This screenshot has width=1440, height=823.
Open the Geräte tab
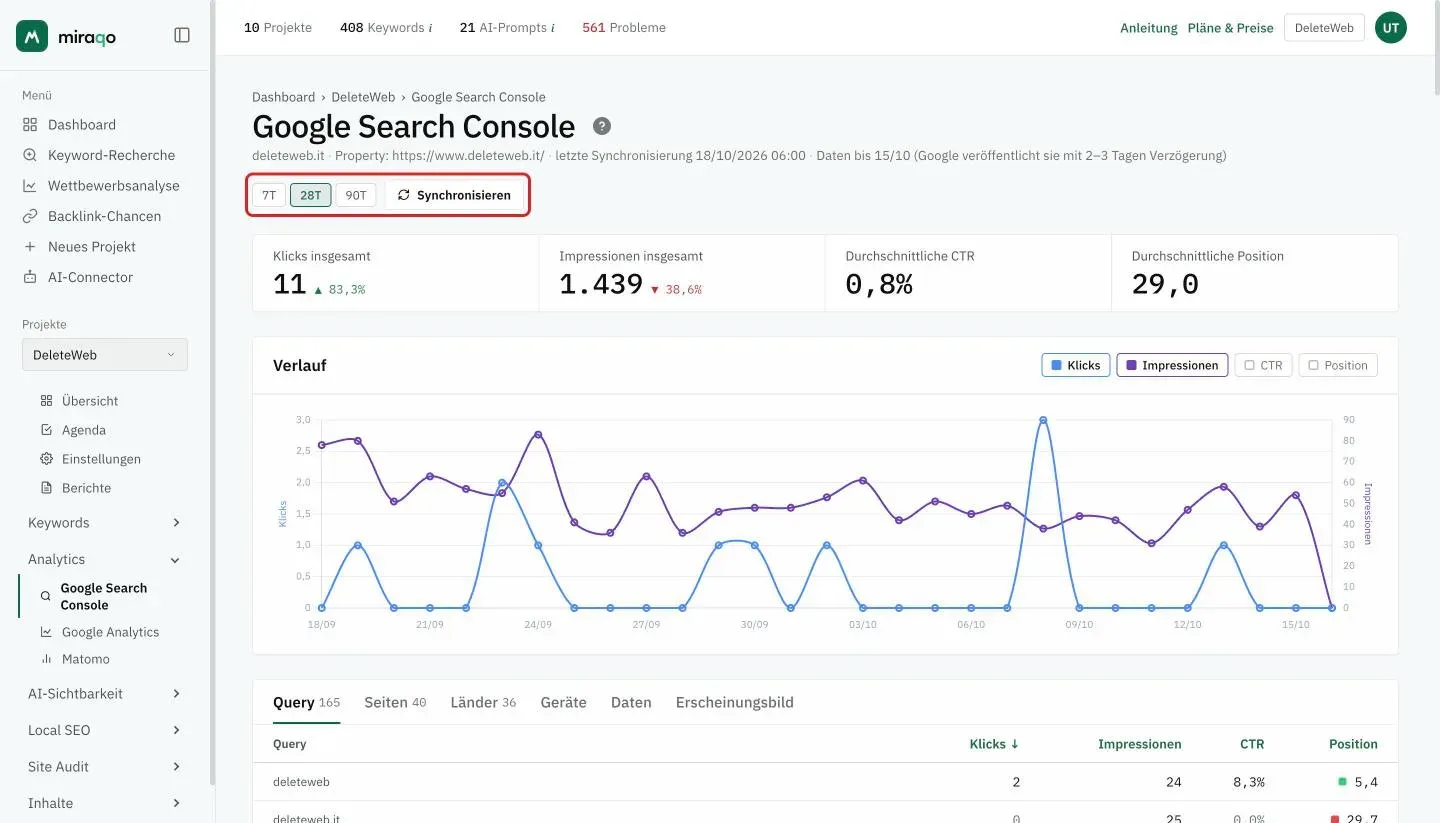point(563,702)
